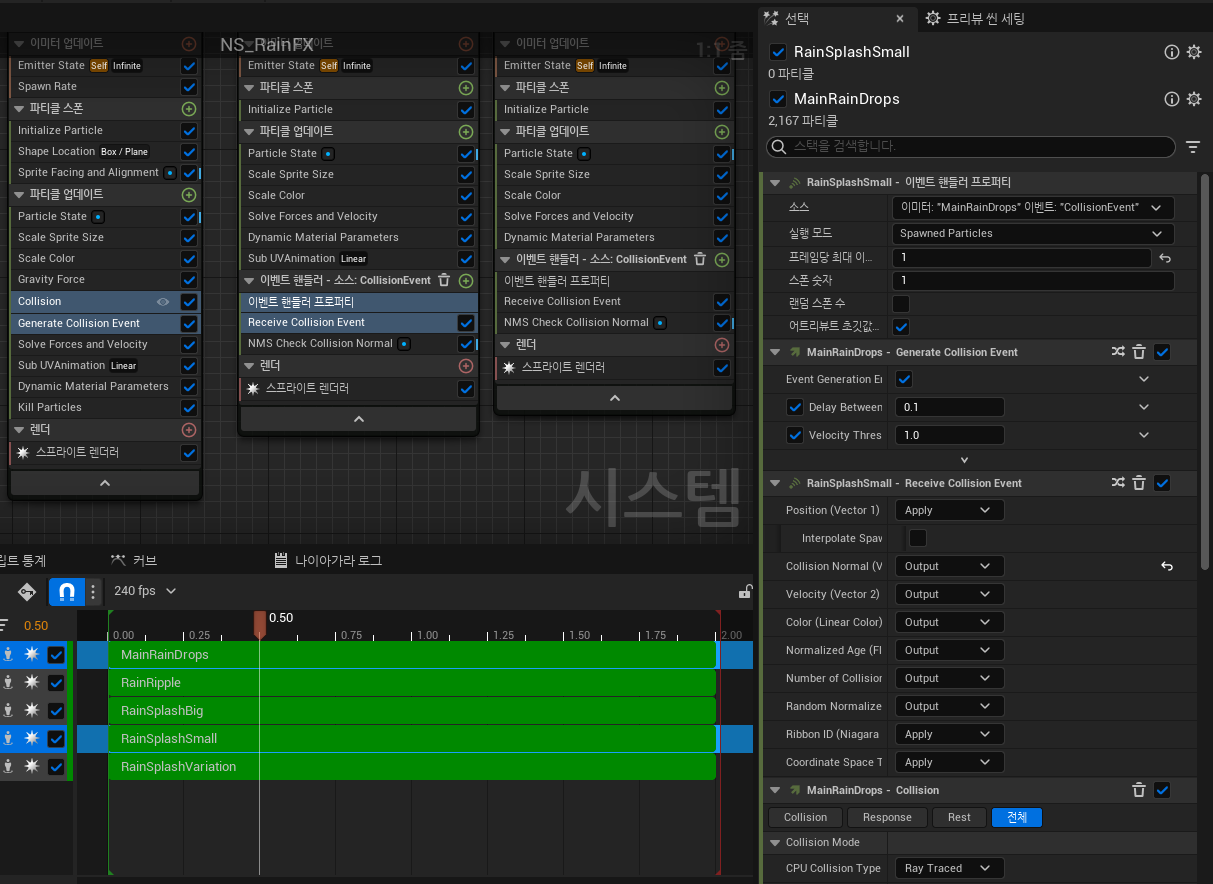Filter properties by Collision button
The width and height of the screenshot is (1213, 884).
tap(806, 817)
